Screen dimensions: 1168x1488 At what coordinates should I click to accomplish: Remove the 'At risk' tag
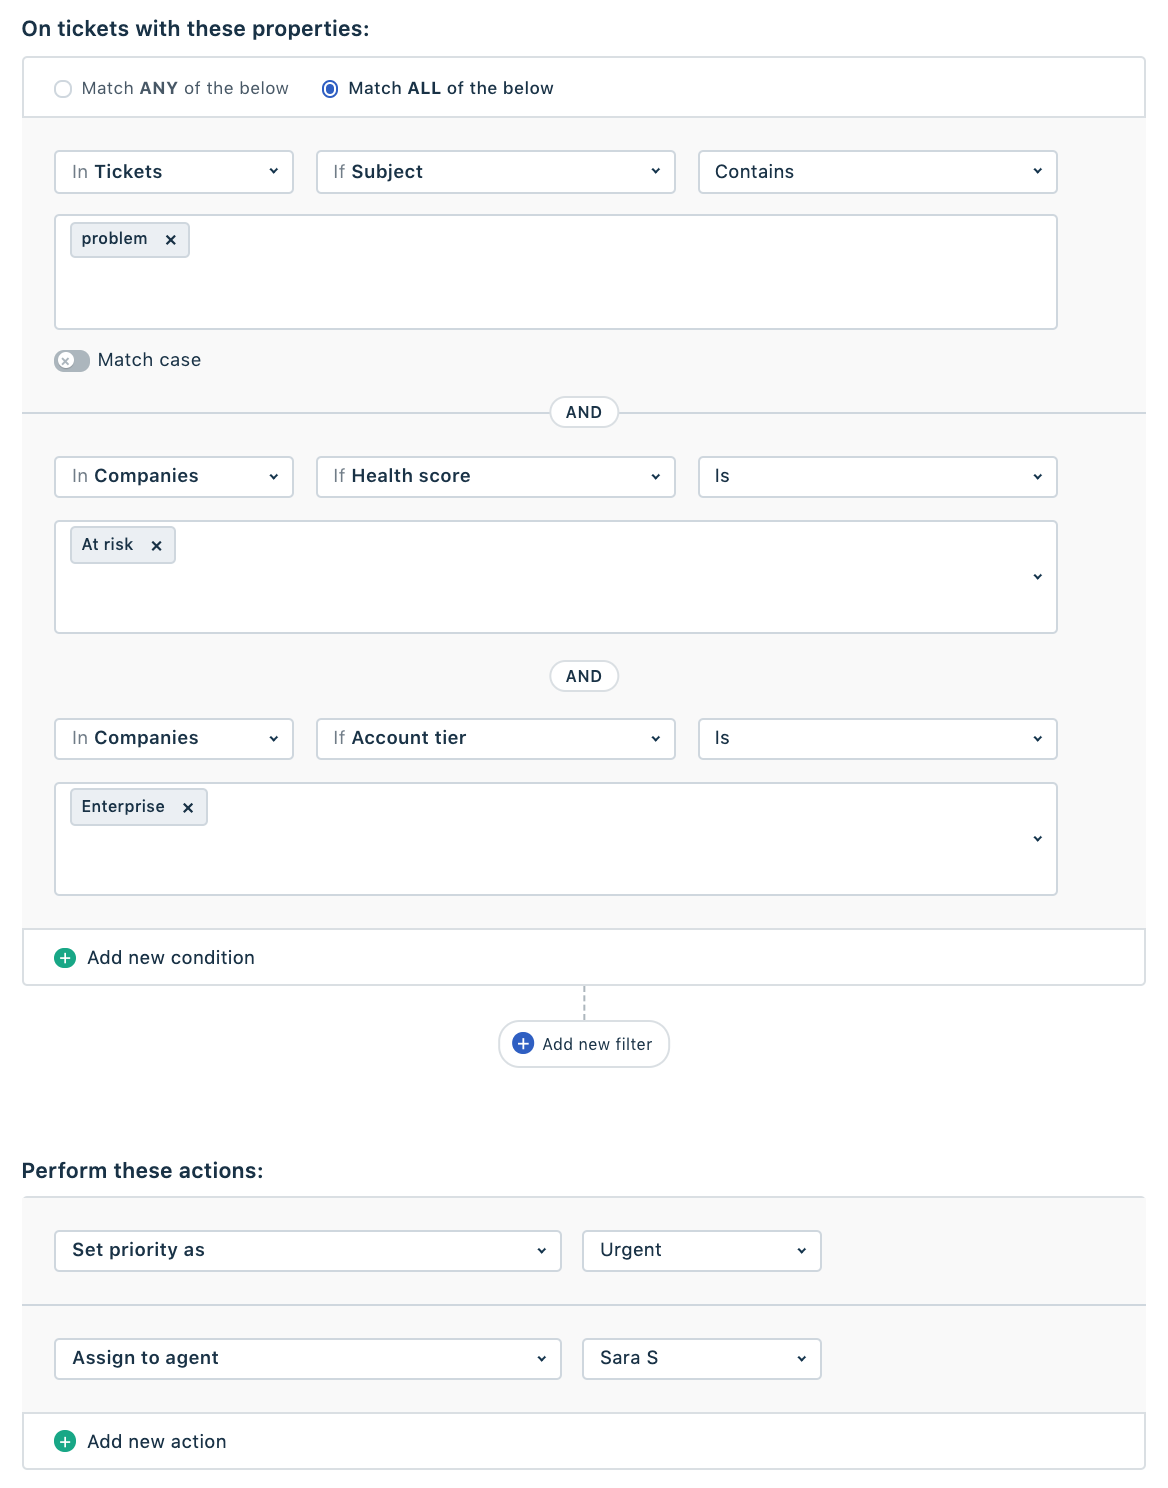[x=156, y=546]
